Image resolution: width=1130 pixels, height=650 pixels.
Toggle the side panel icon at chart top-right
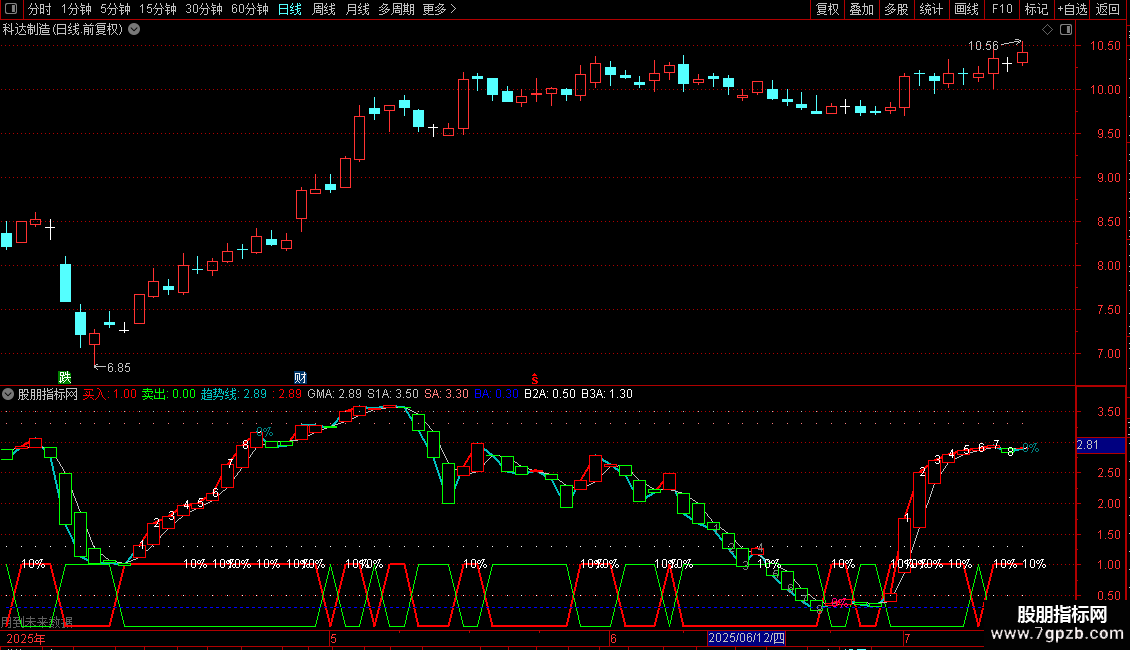tap(1066, 30)
